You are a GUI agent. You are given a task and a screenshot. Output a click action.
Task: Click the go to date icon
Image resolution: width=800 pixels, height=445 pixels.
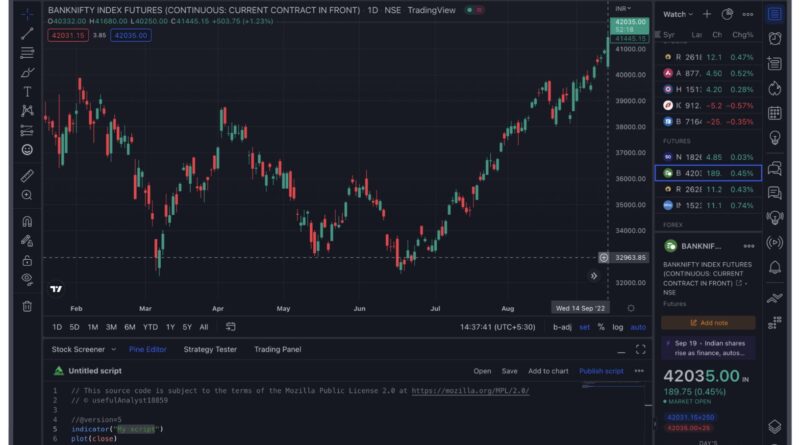231,327
